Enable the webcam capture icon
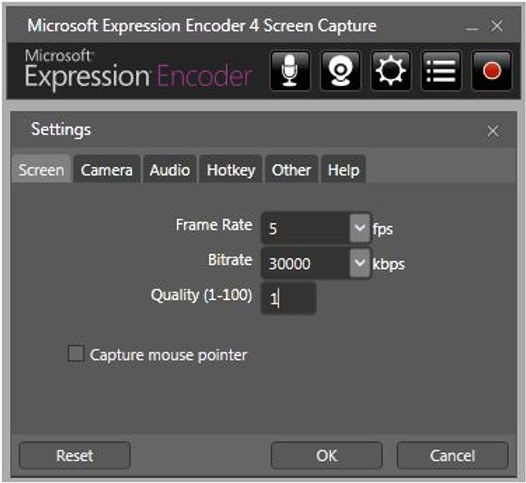The width and height of the screenshot is (526, 483). [x=340, y=71]
